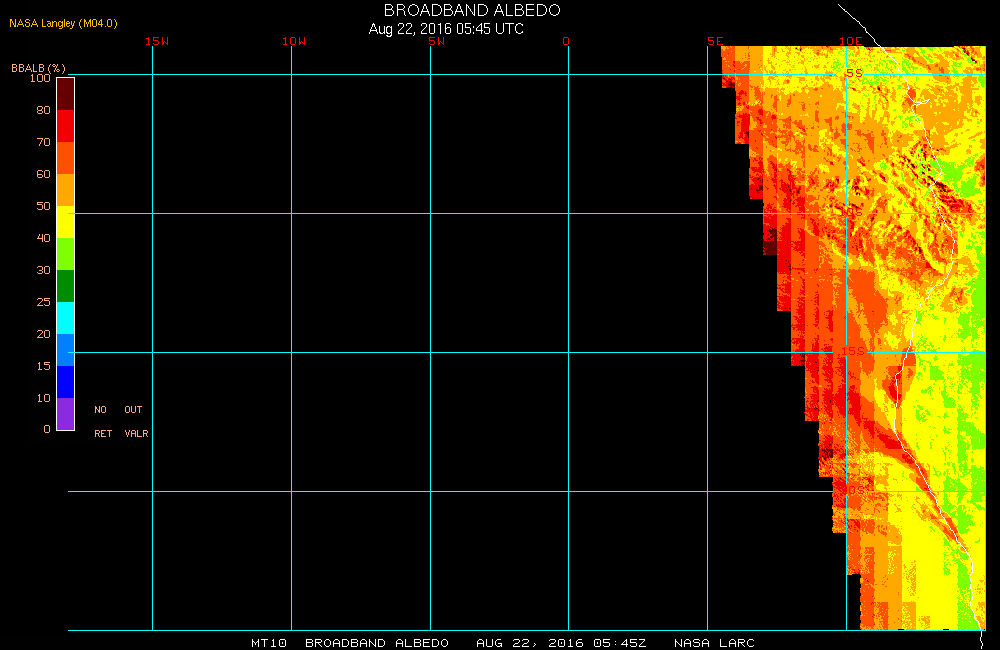Click the BROADBAND ALBEDO title text

coord(472,10)
